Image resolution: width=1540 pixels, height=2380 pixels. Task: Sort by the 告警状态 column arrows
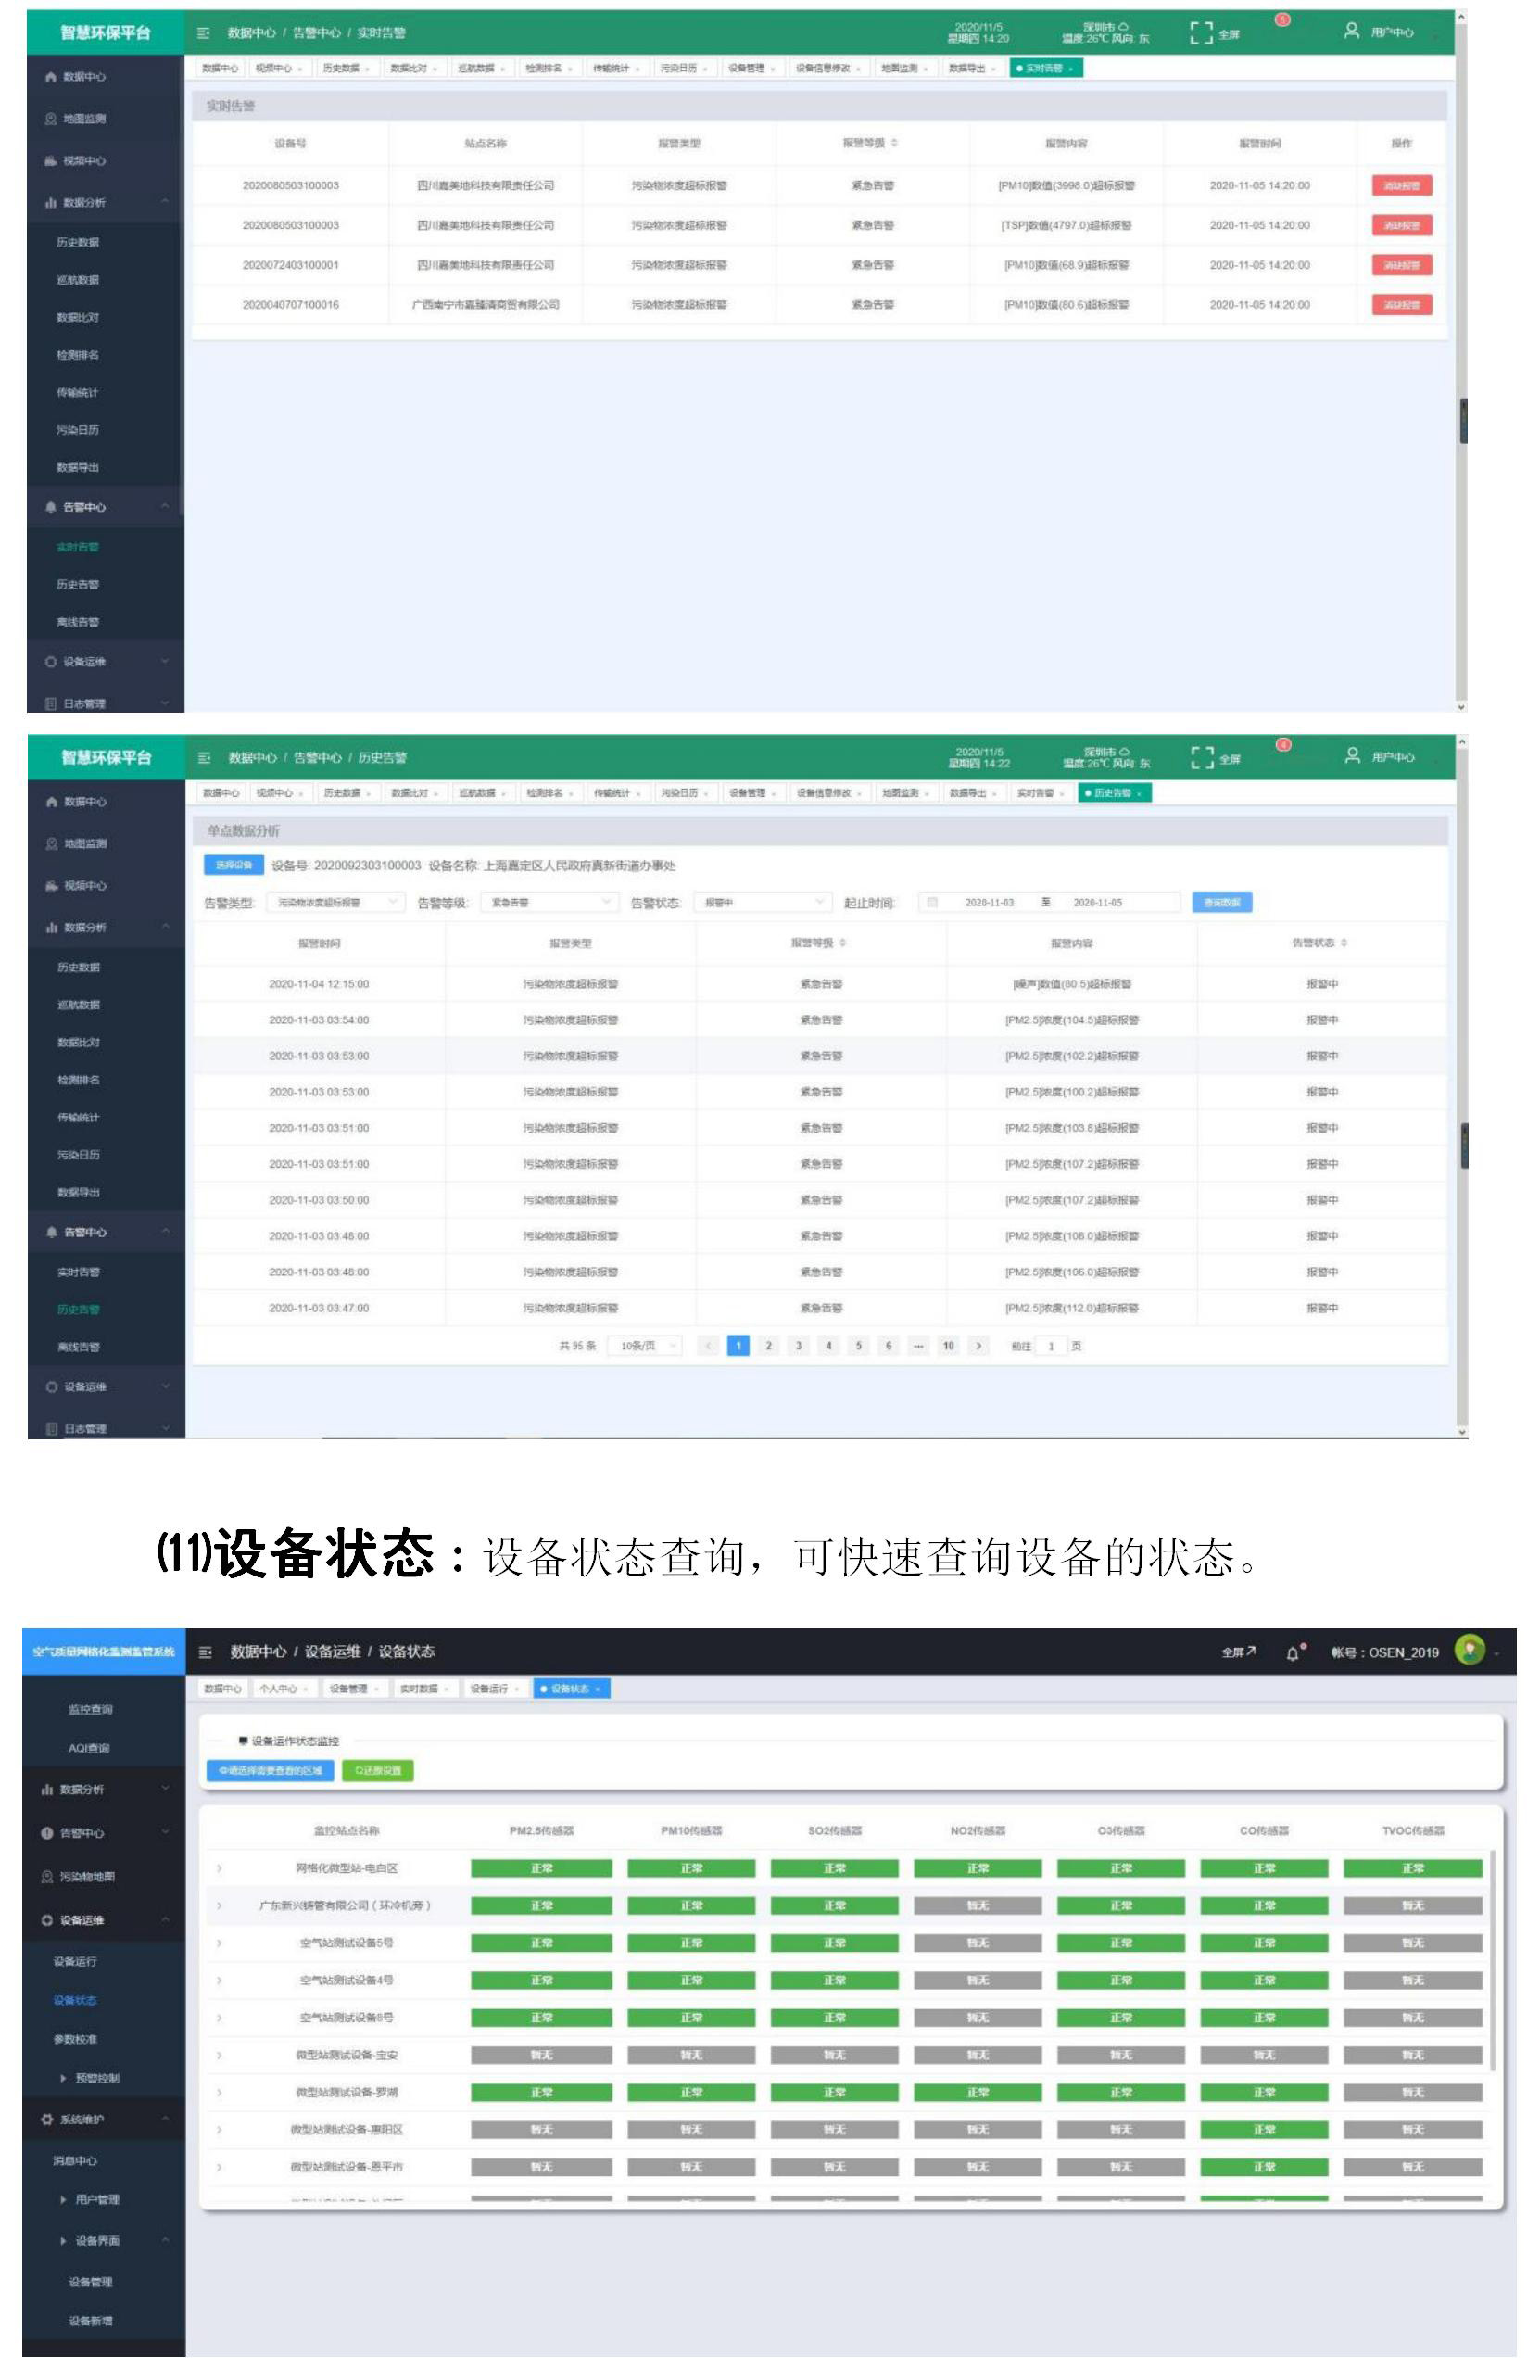1344,943
